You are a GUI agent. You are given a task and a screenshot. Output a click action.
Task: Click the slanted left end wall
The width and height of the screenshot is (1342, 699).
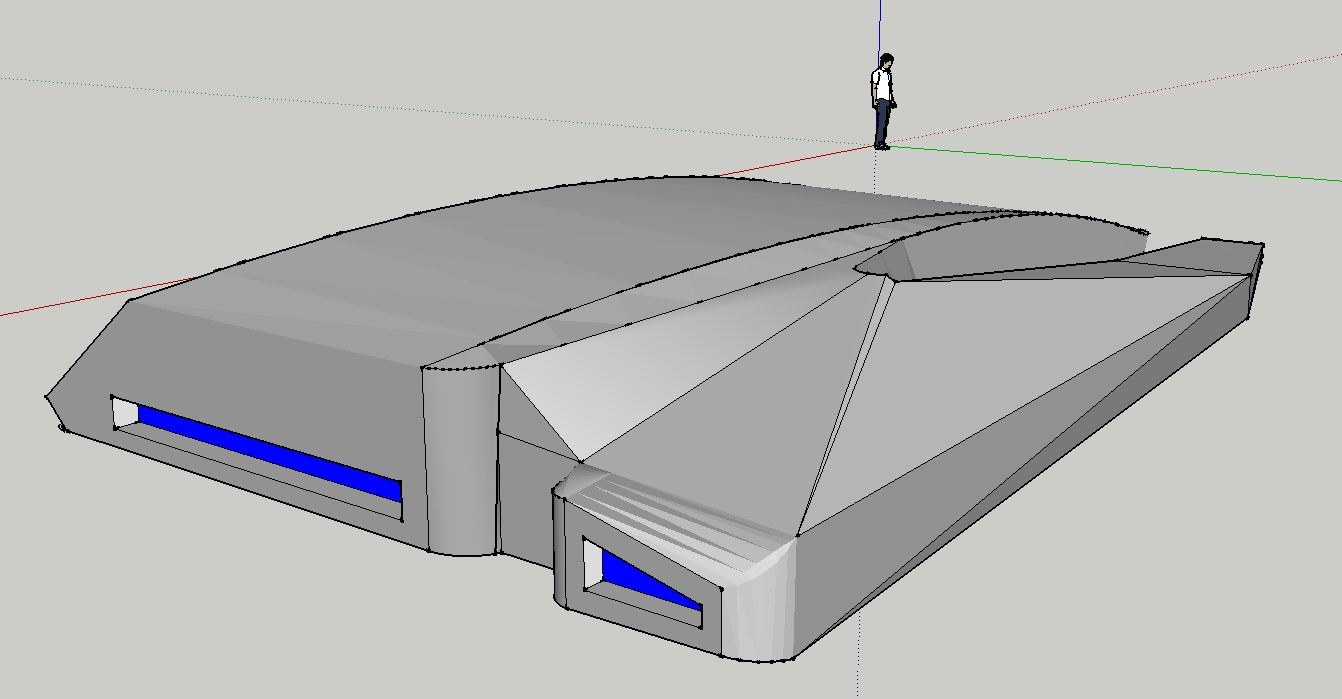pyautogui.click(x=85, y=365)
